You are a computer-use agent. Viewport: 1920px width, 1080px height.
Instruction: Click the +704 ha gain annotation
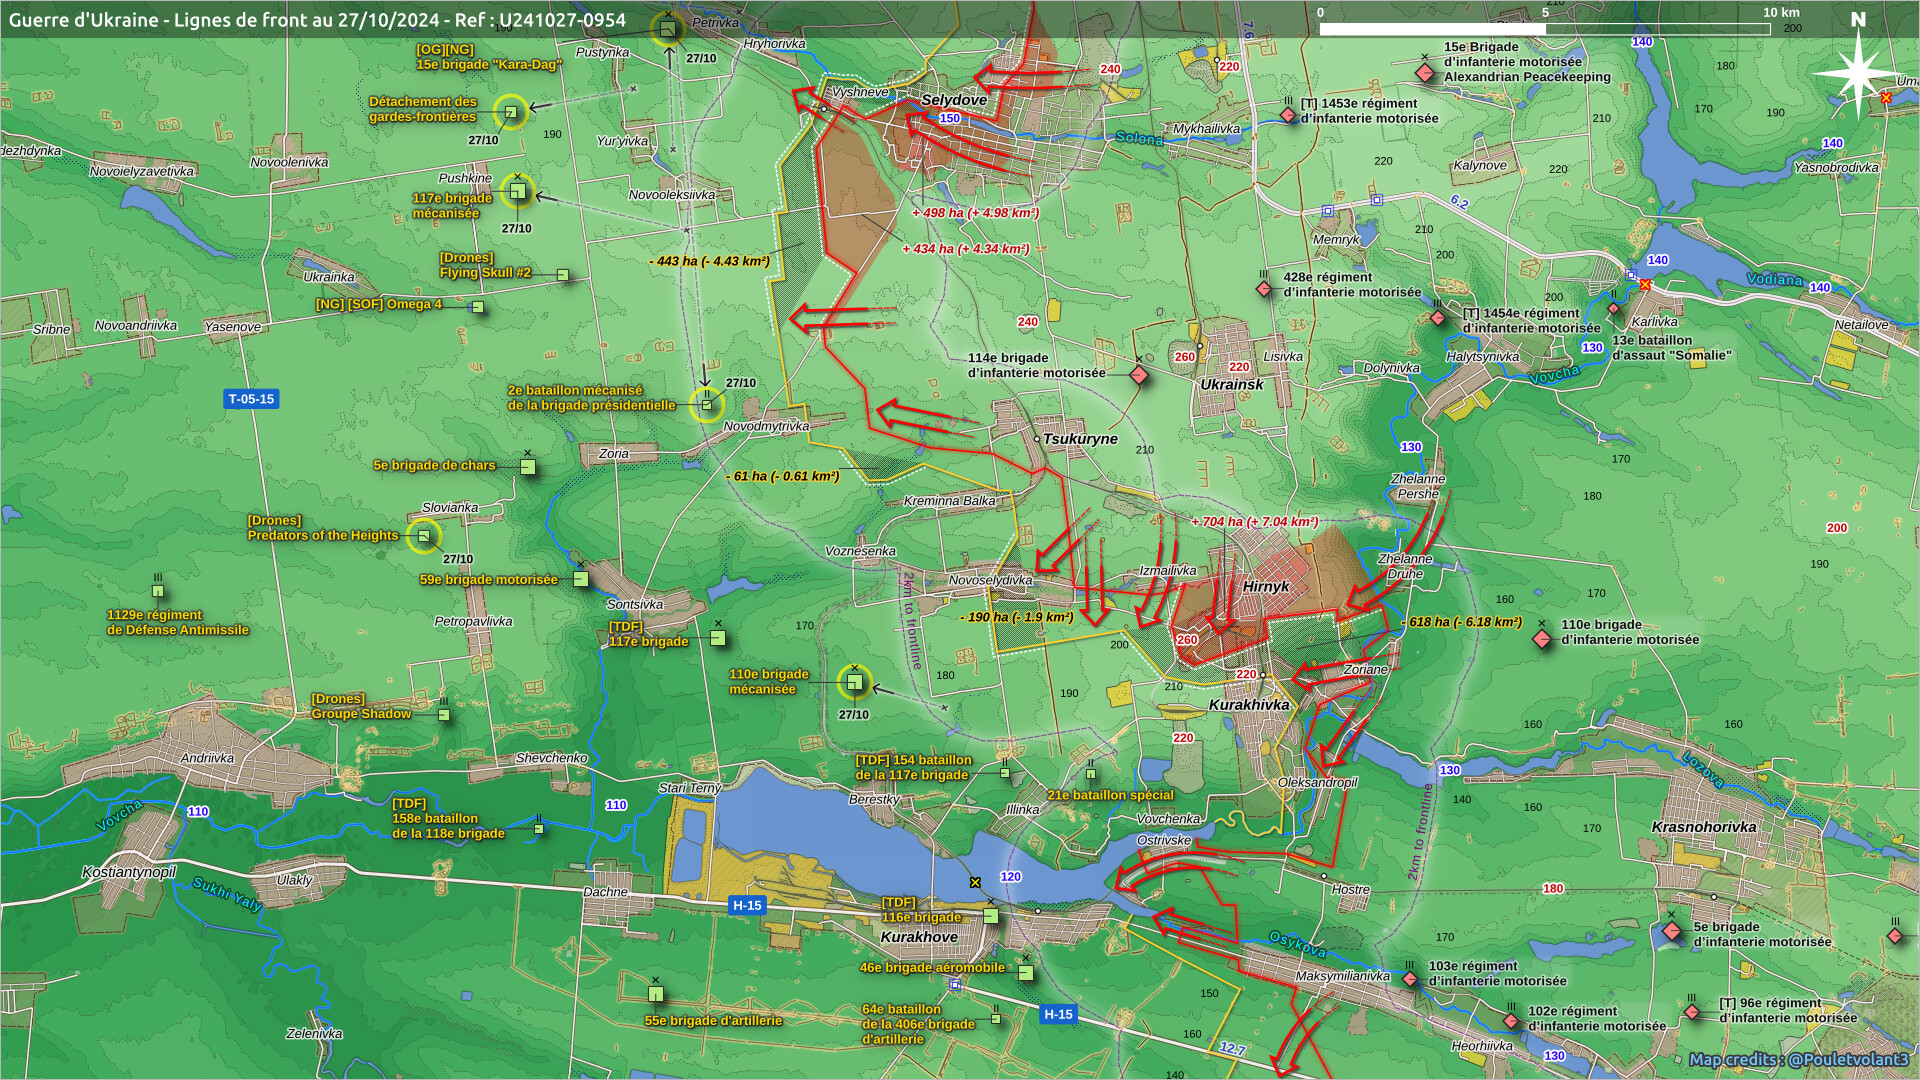coord(1254,522)
